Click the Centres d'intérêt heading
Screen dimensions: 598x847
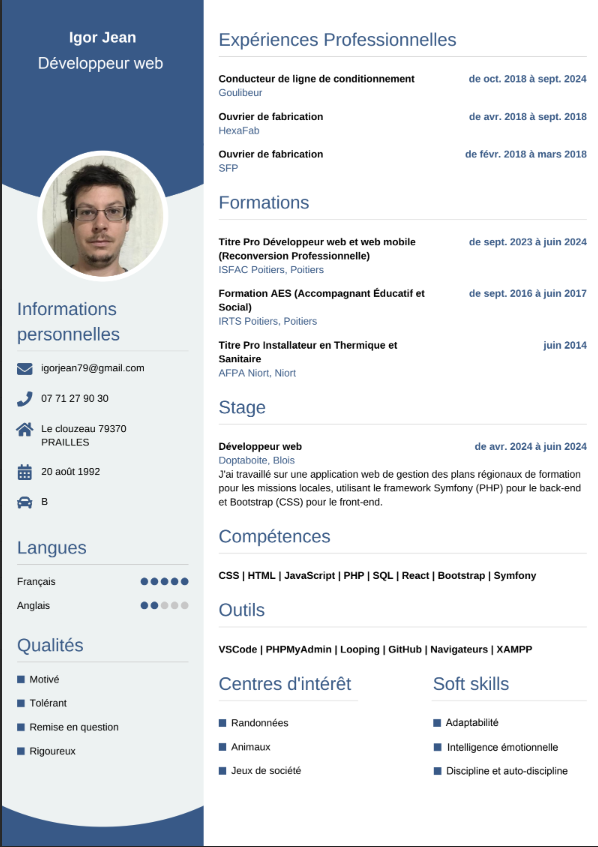(x=285, y=684)
